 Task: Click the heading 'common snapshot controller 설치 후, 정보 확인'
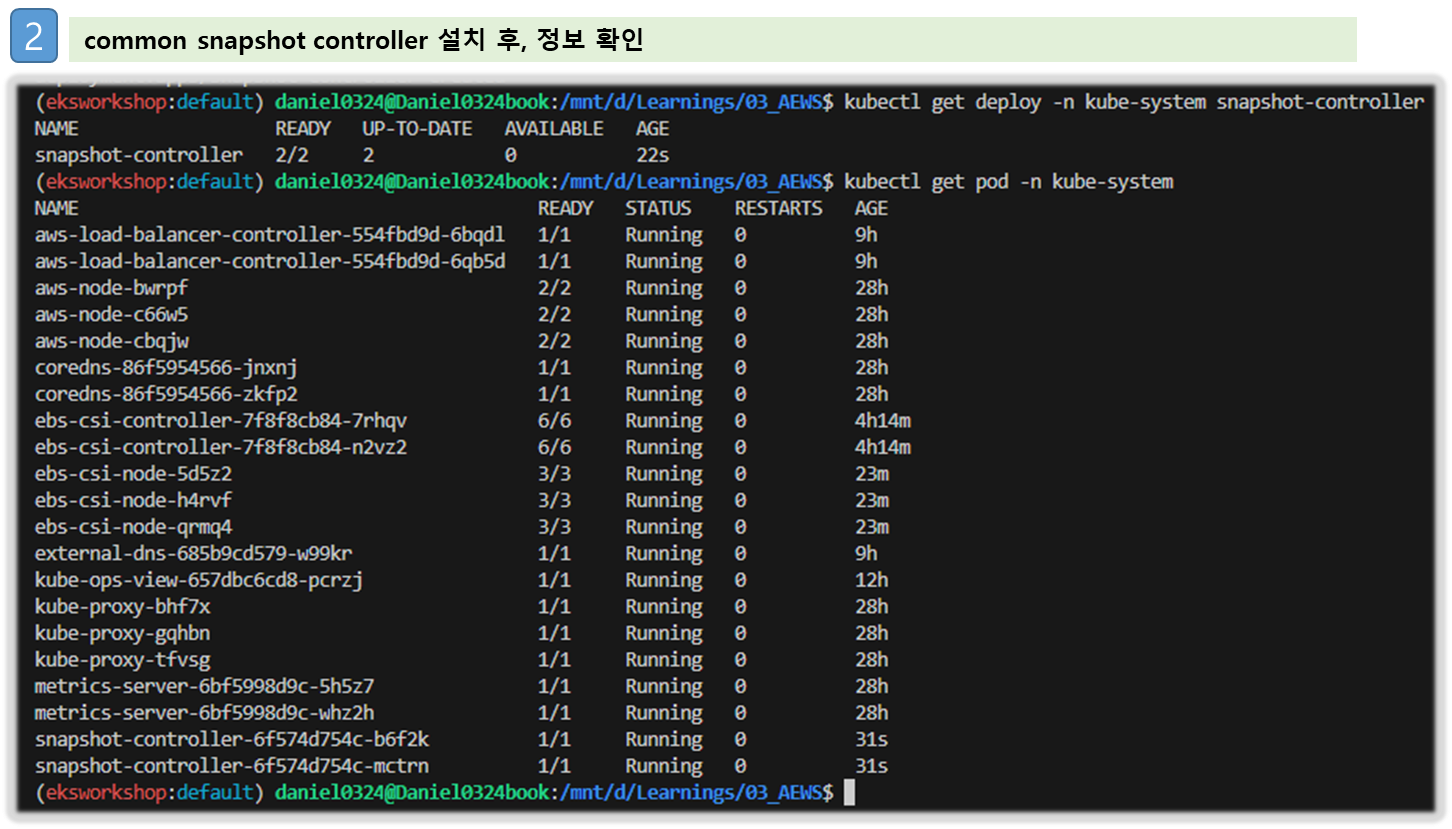pyautogui.click(x=363, y=40)
